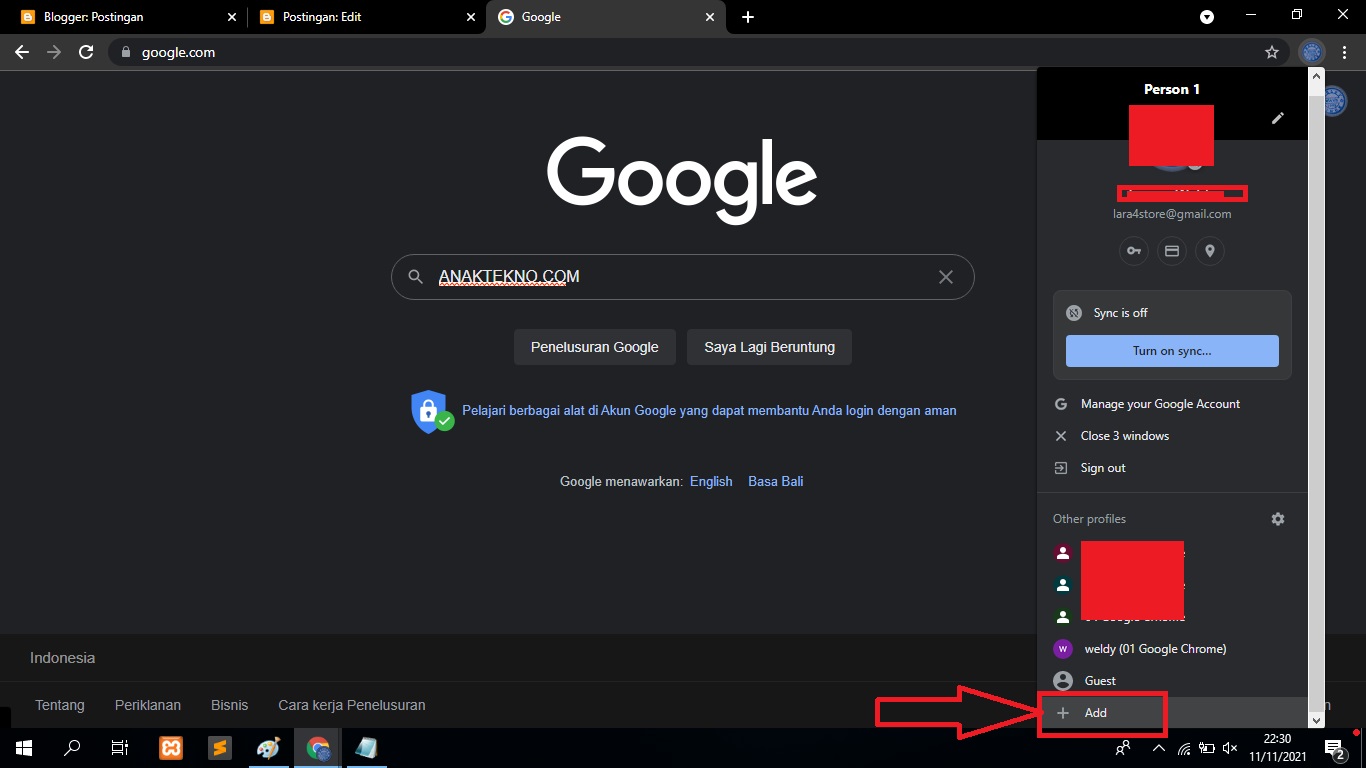Click the browser forward arrow

[x=54, y=52]
